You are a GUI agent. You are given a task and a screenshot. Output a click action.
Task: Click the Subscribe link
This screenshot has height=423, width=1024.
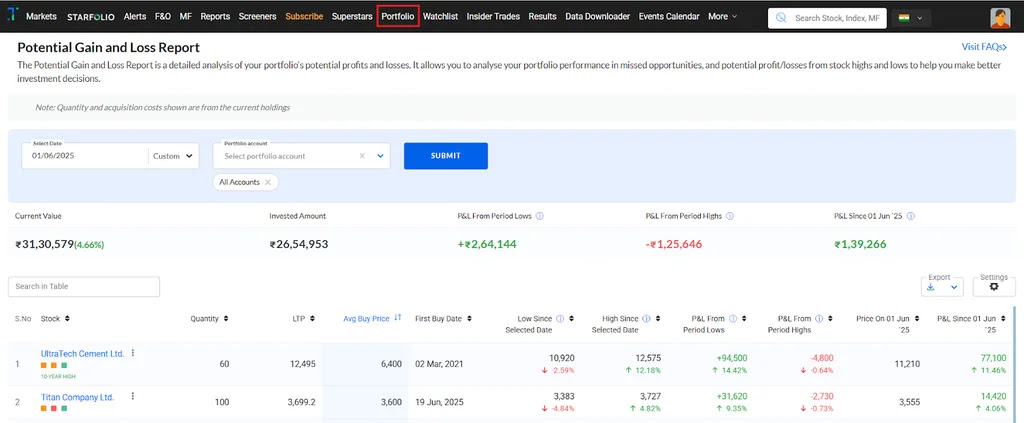(304, 16)
